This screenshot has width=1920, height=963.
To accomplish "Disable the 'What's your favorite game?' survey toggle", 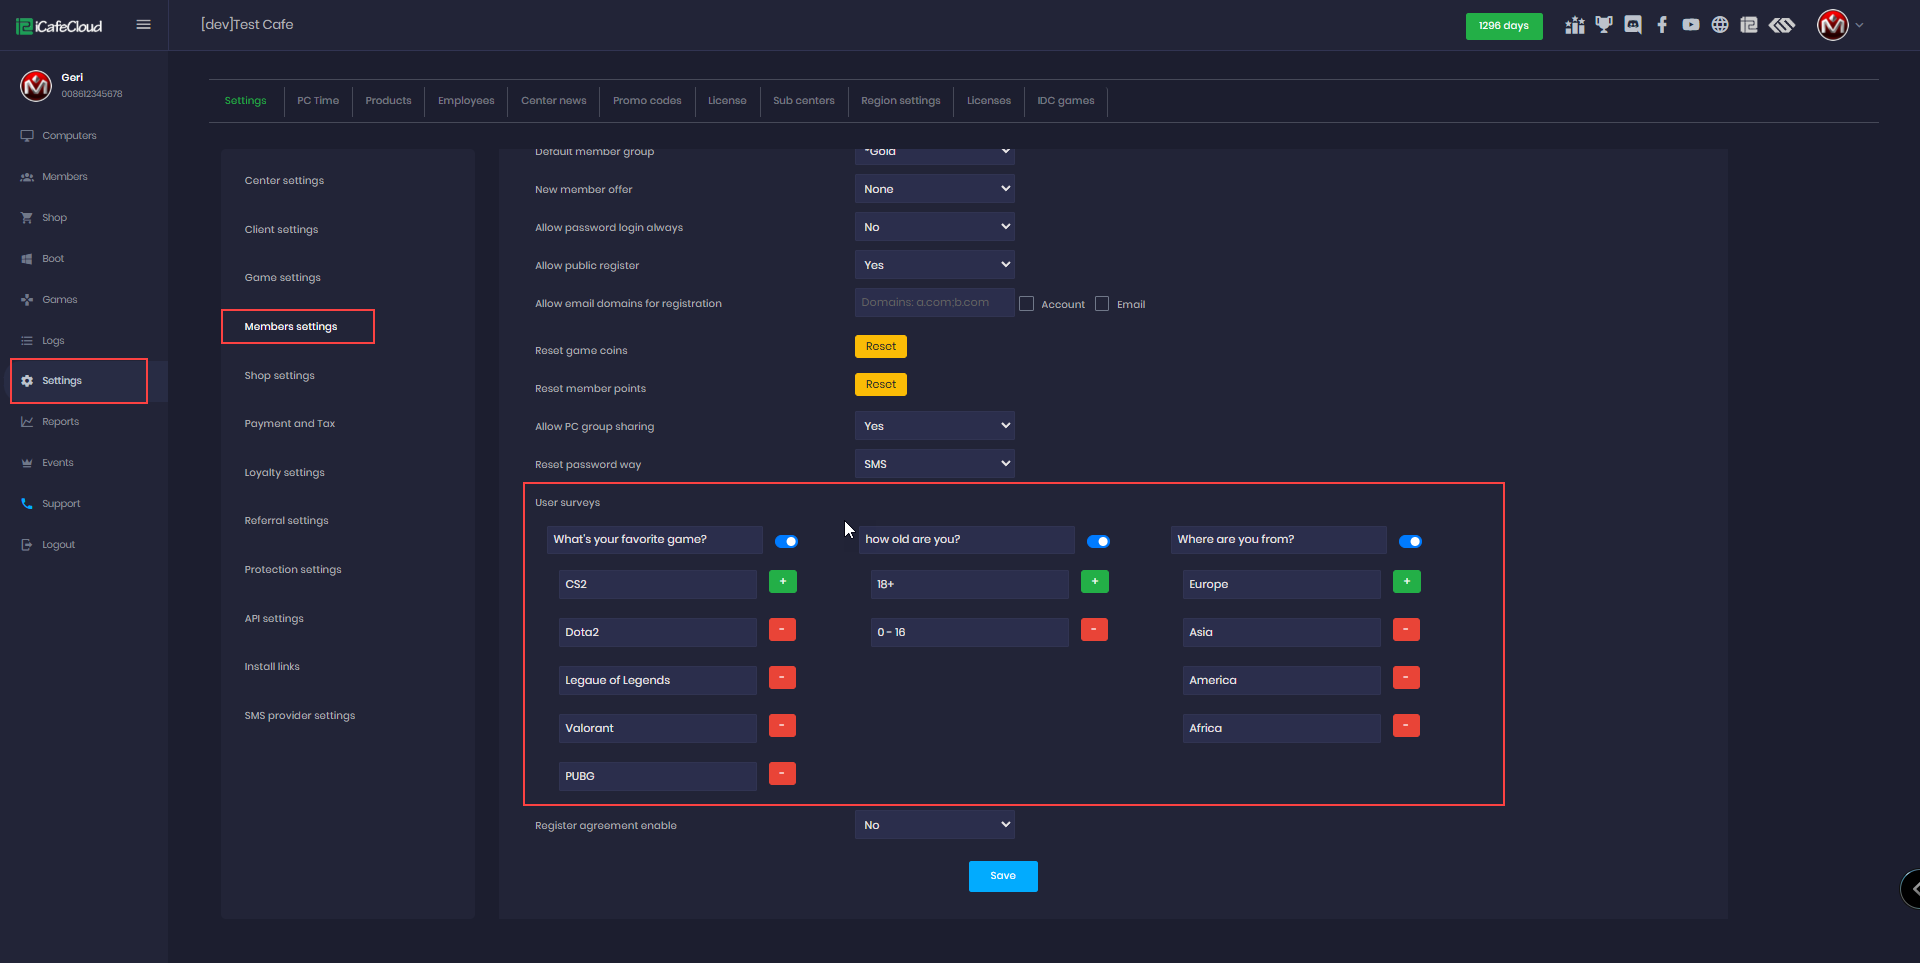I will coord(787,541).
